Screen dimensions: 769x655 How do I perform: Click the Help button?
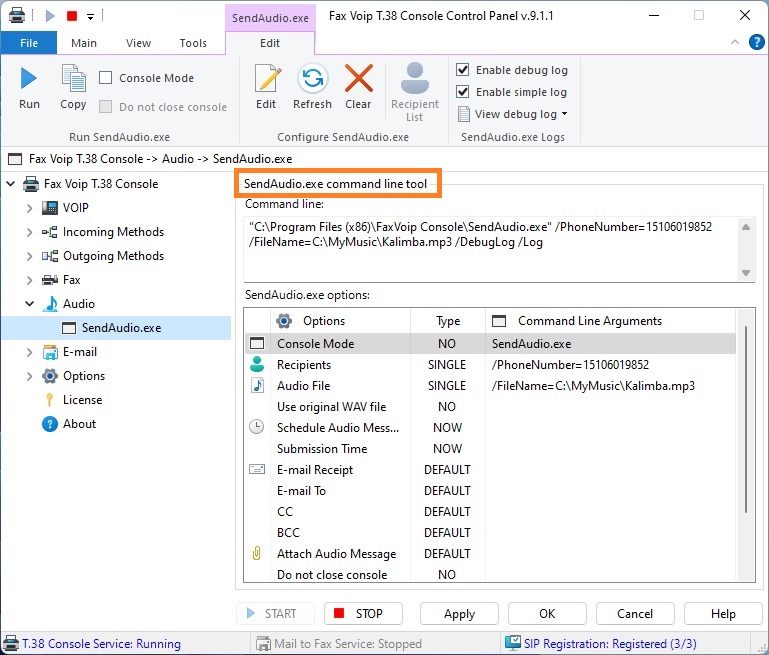(x=723, y=613)
